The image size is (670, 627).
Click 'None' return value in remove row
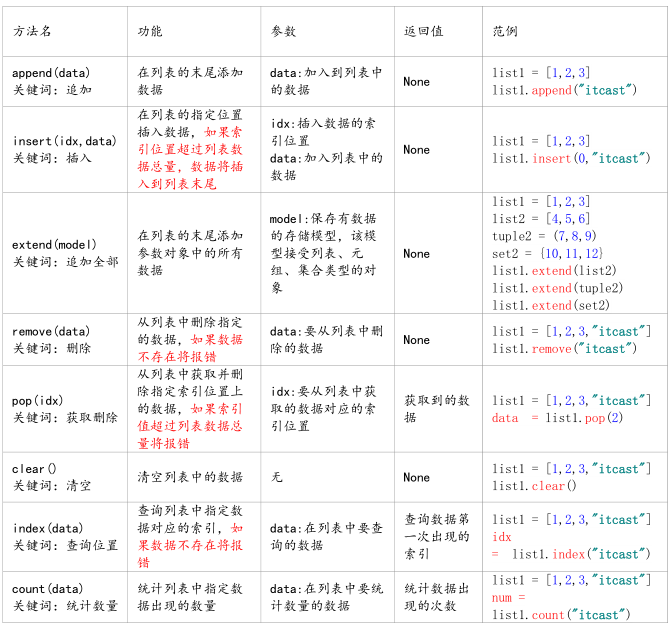click(417, 340)
